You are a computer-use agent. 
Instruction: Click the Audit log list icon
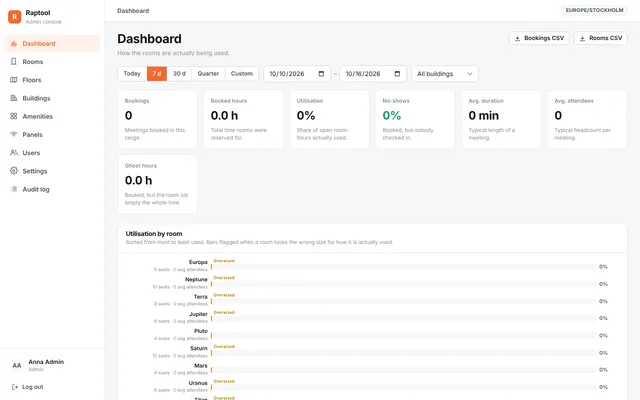(x=14, y=189)
